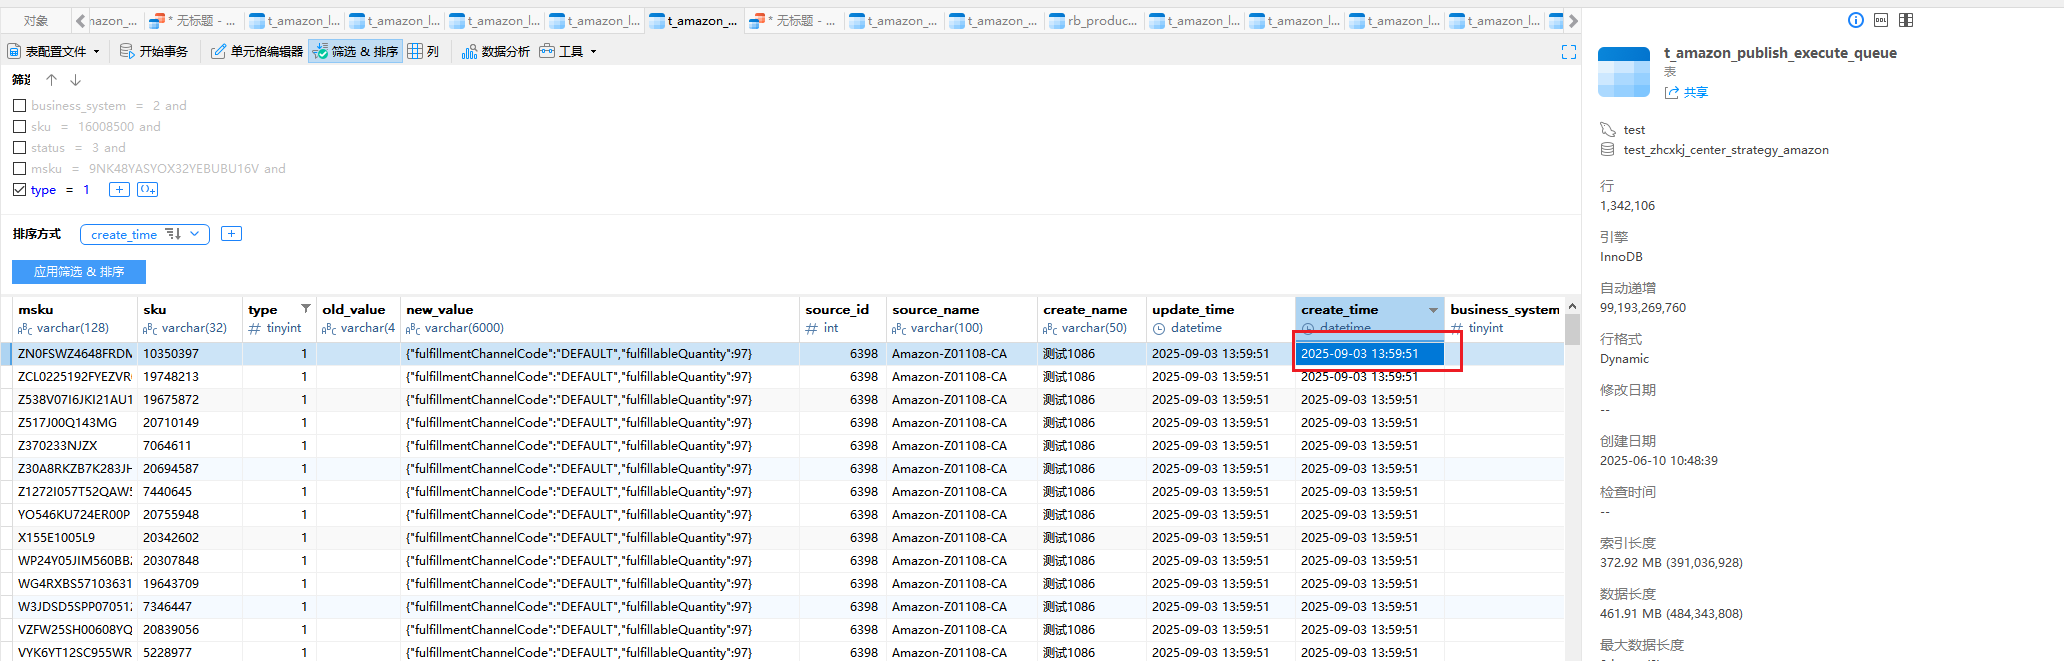Move filter condition up arrow
The height and width of the screenshot is (661, 2064).
[51, 80]
